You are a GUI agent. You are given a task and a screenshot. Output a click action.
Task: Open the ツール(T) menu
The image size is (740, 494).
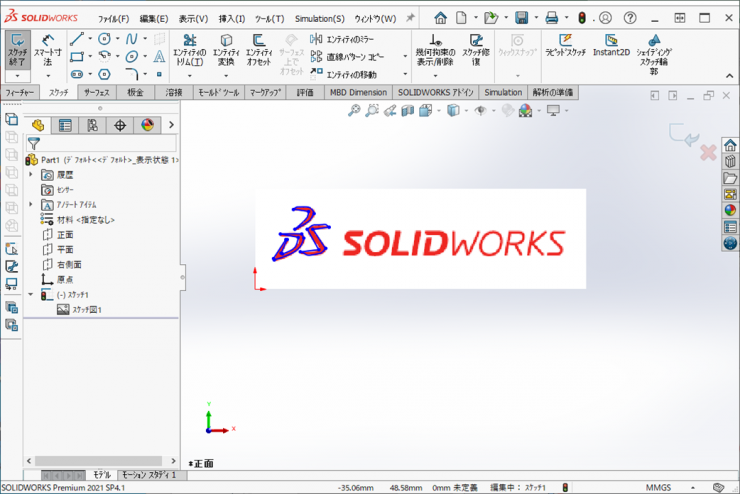point(269,18)
